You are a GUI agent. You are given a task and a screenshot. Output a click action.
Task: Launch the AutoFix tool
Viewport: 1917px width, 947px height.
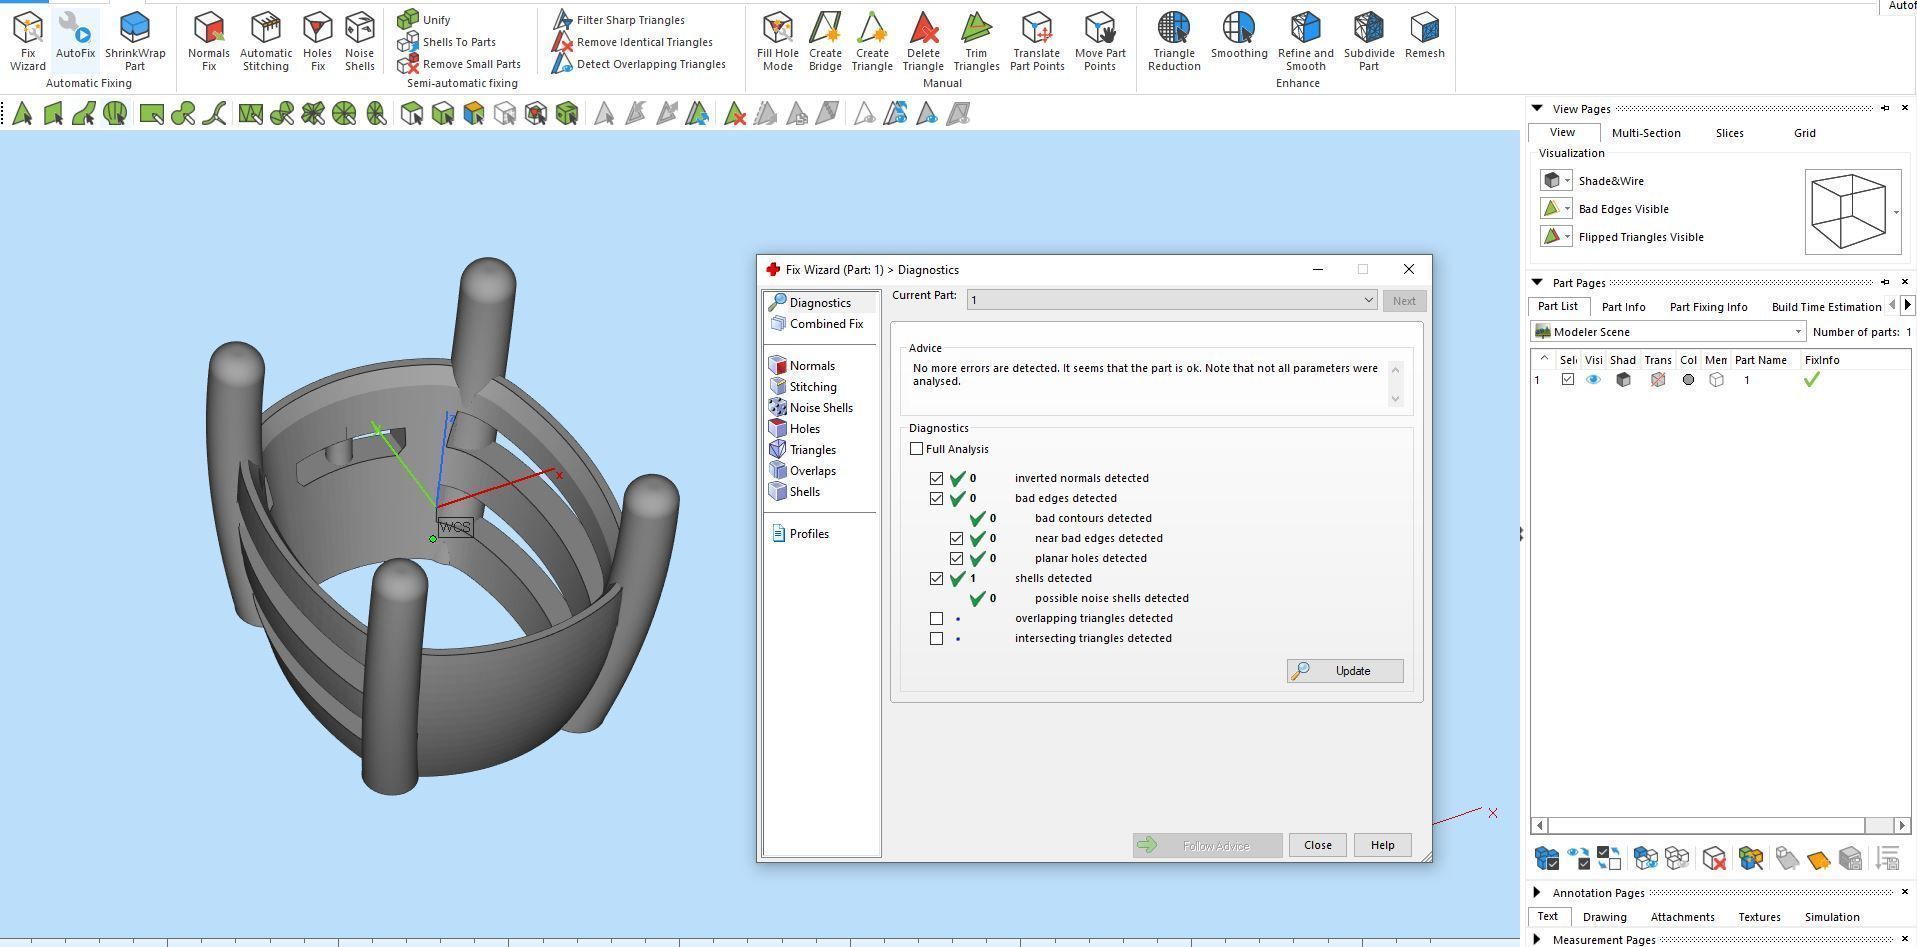pyautogui.click(x=75, y=41)
